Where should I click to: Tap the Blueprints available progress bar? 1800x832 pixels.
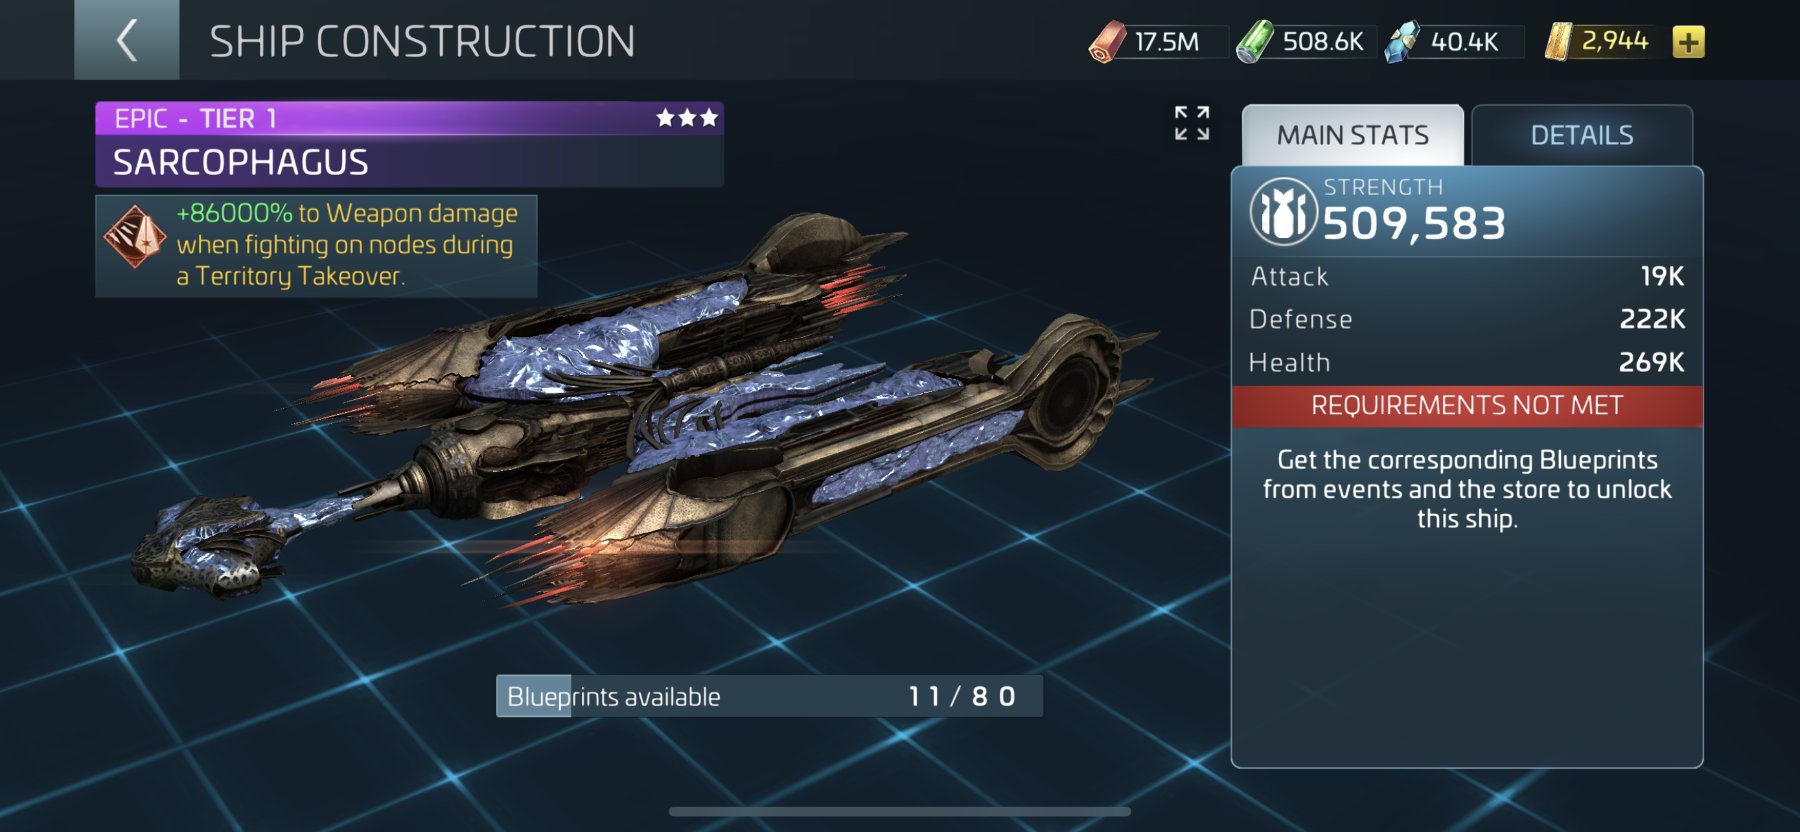769,696
